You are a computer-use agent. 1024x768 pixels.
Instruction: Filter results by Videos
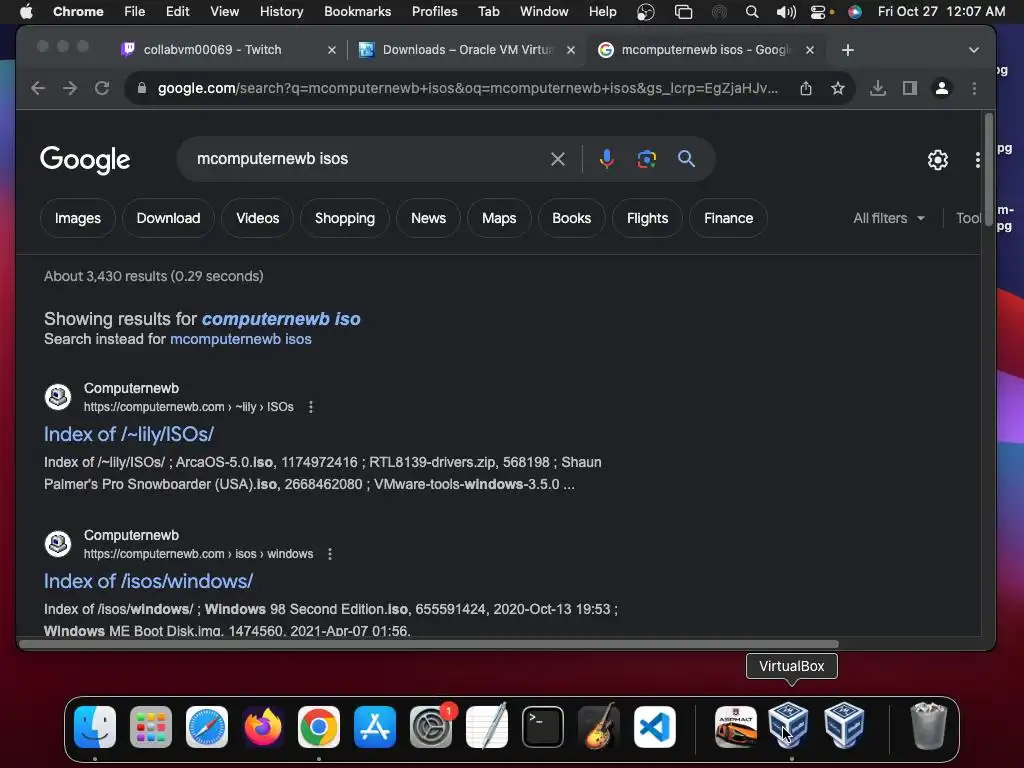[x=258, y=218]
